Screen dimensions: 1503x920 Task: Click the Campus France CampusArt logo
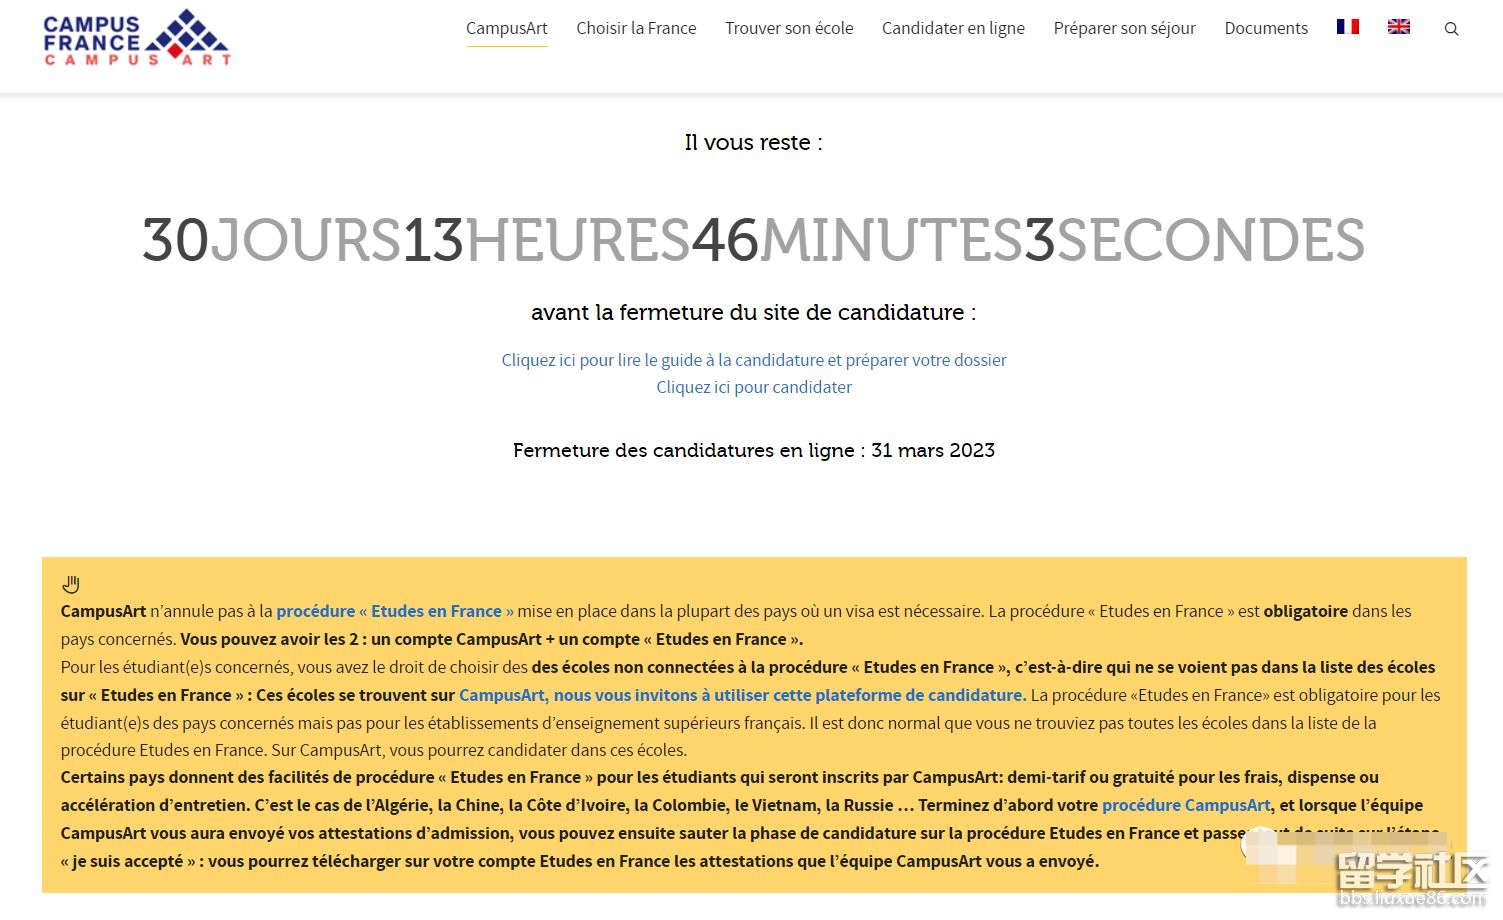[137, 39]
